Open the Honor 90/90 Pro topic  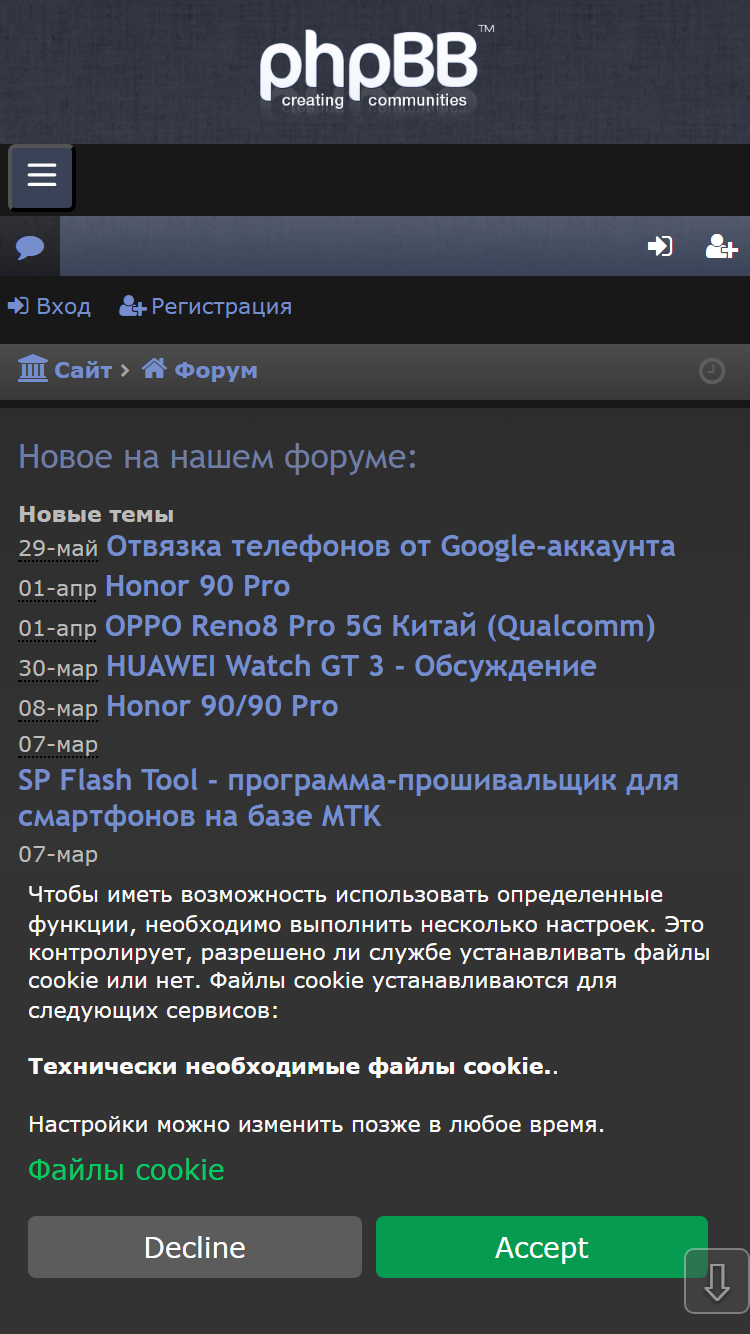click(x=222, y=706)
